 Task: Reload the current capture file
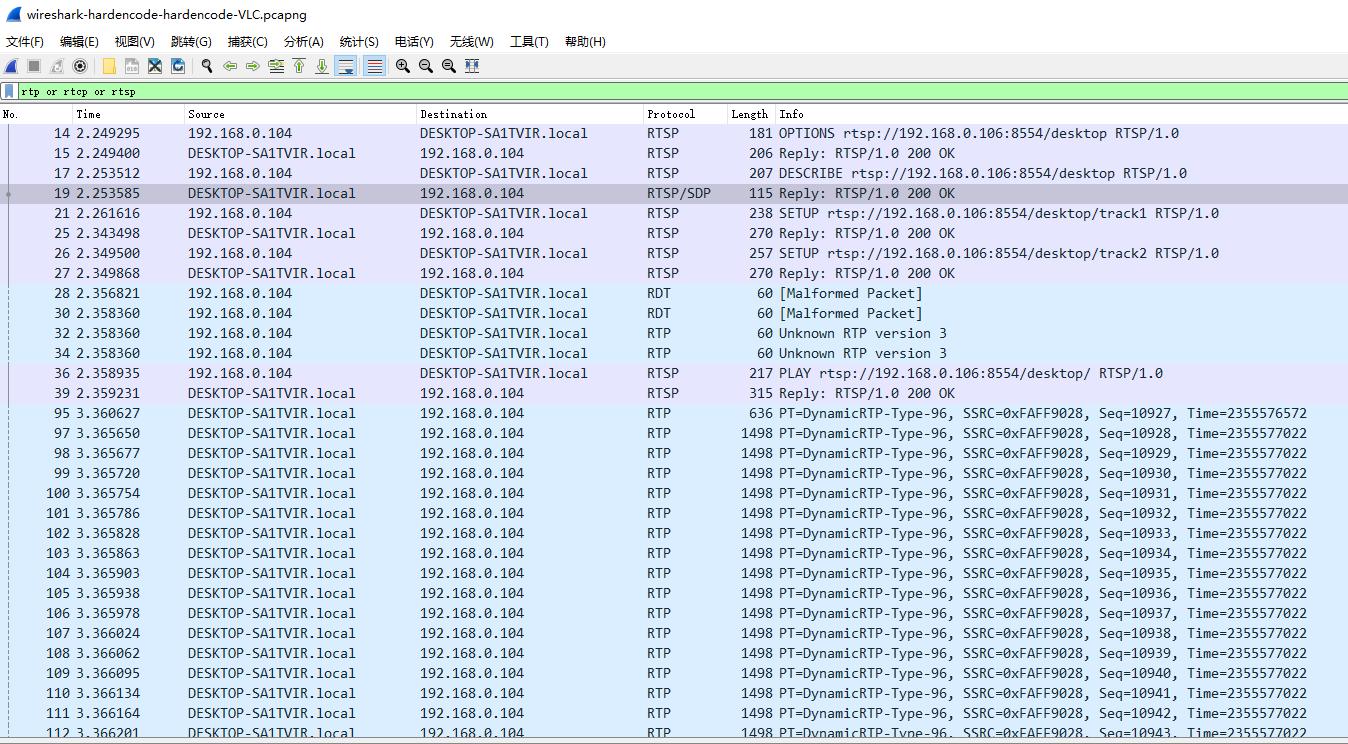177,66
